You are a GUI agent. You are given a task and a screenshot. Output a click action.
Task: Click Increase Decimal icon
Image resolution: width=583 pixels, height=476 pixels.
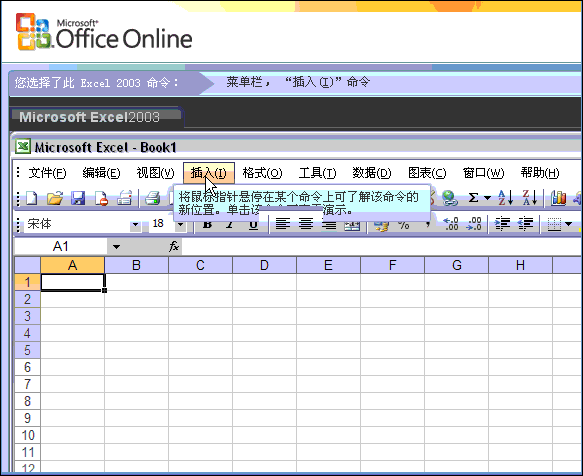click(x=451, y=224)
